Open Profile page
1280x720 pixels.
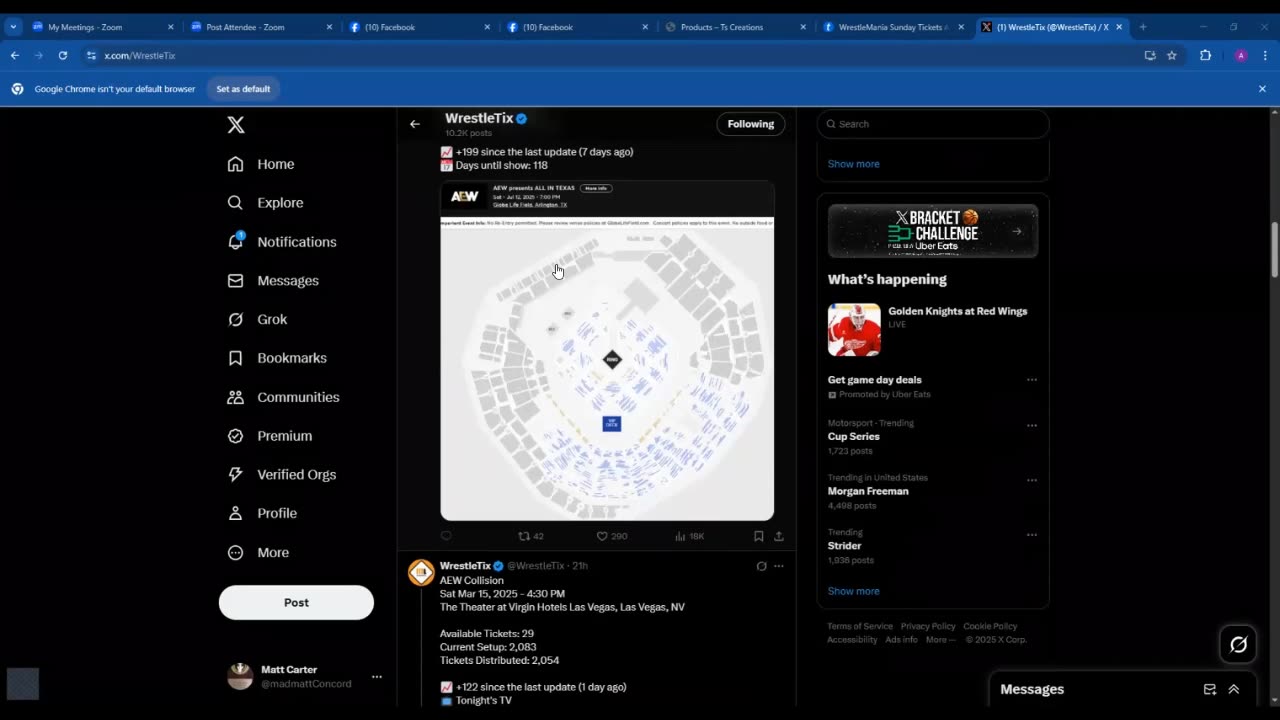tap(262, 513)
